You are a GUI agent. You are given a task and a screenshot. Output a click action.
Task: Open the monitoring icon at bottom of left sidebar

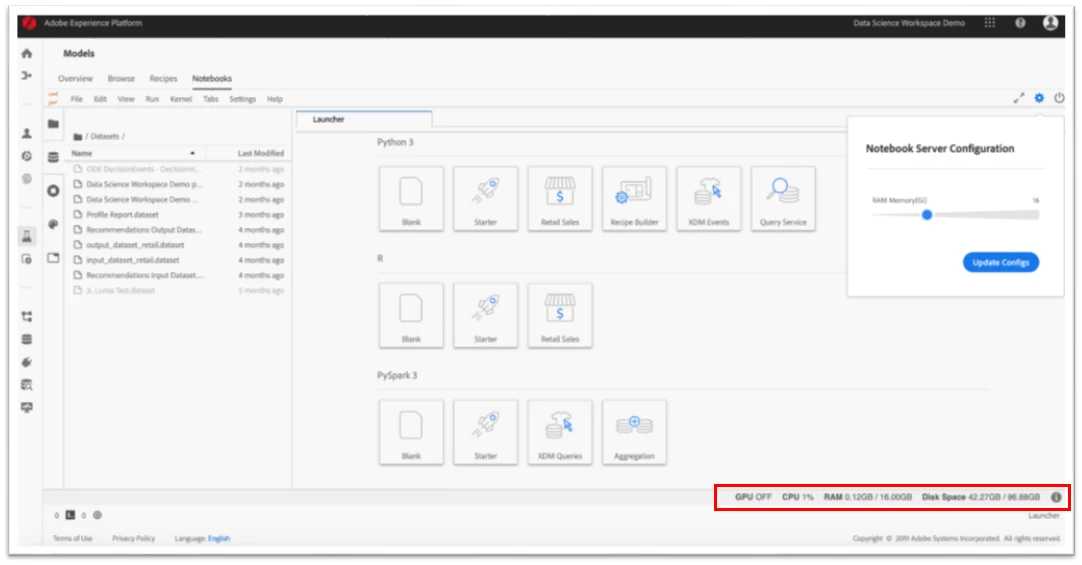click(27, 407)
